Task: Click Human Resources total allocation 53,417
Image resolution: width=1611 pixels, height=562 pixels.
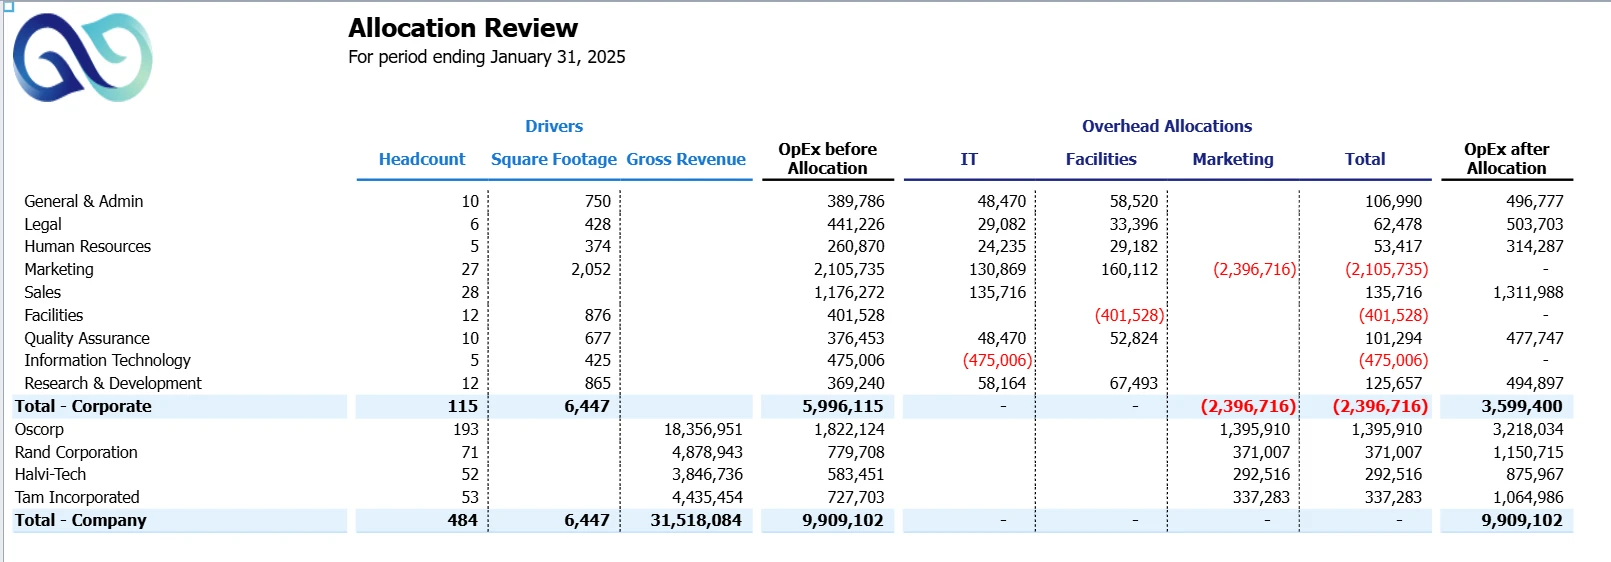Action: 1398,246
